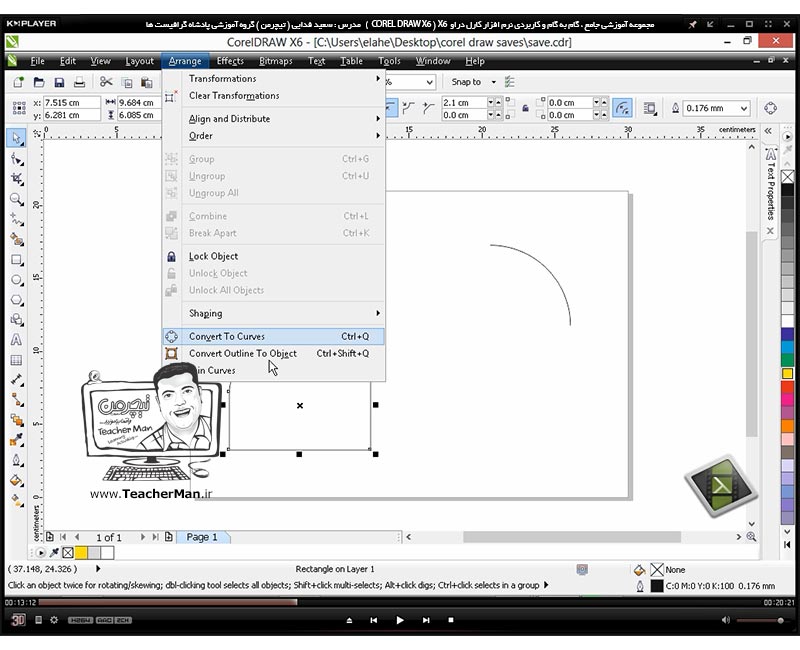
Task: Select the Fill bucket tool
Action: click(16, 480)
